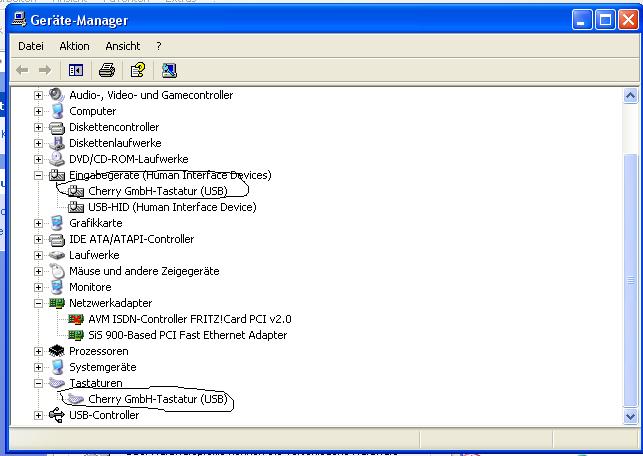Minimize the Geräte-Manager window
This screenshot has width=643, height=456.
[582, 20]
